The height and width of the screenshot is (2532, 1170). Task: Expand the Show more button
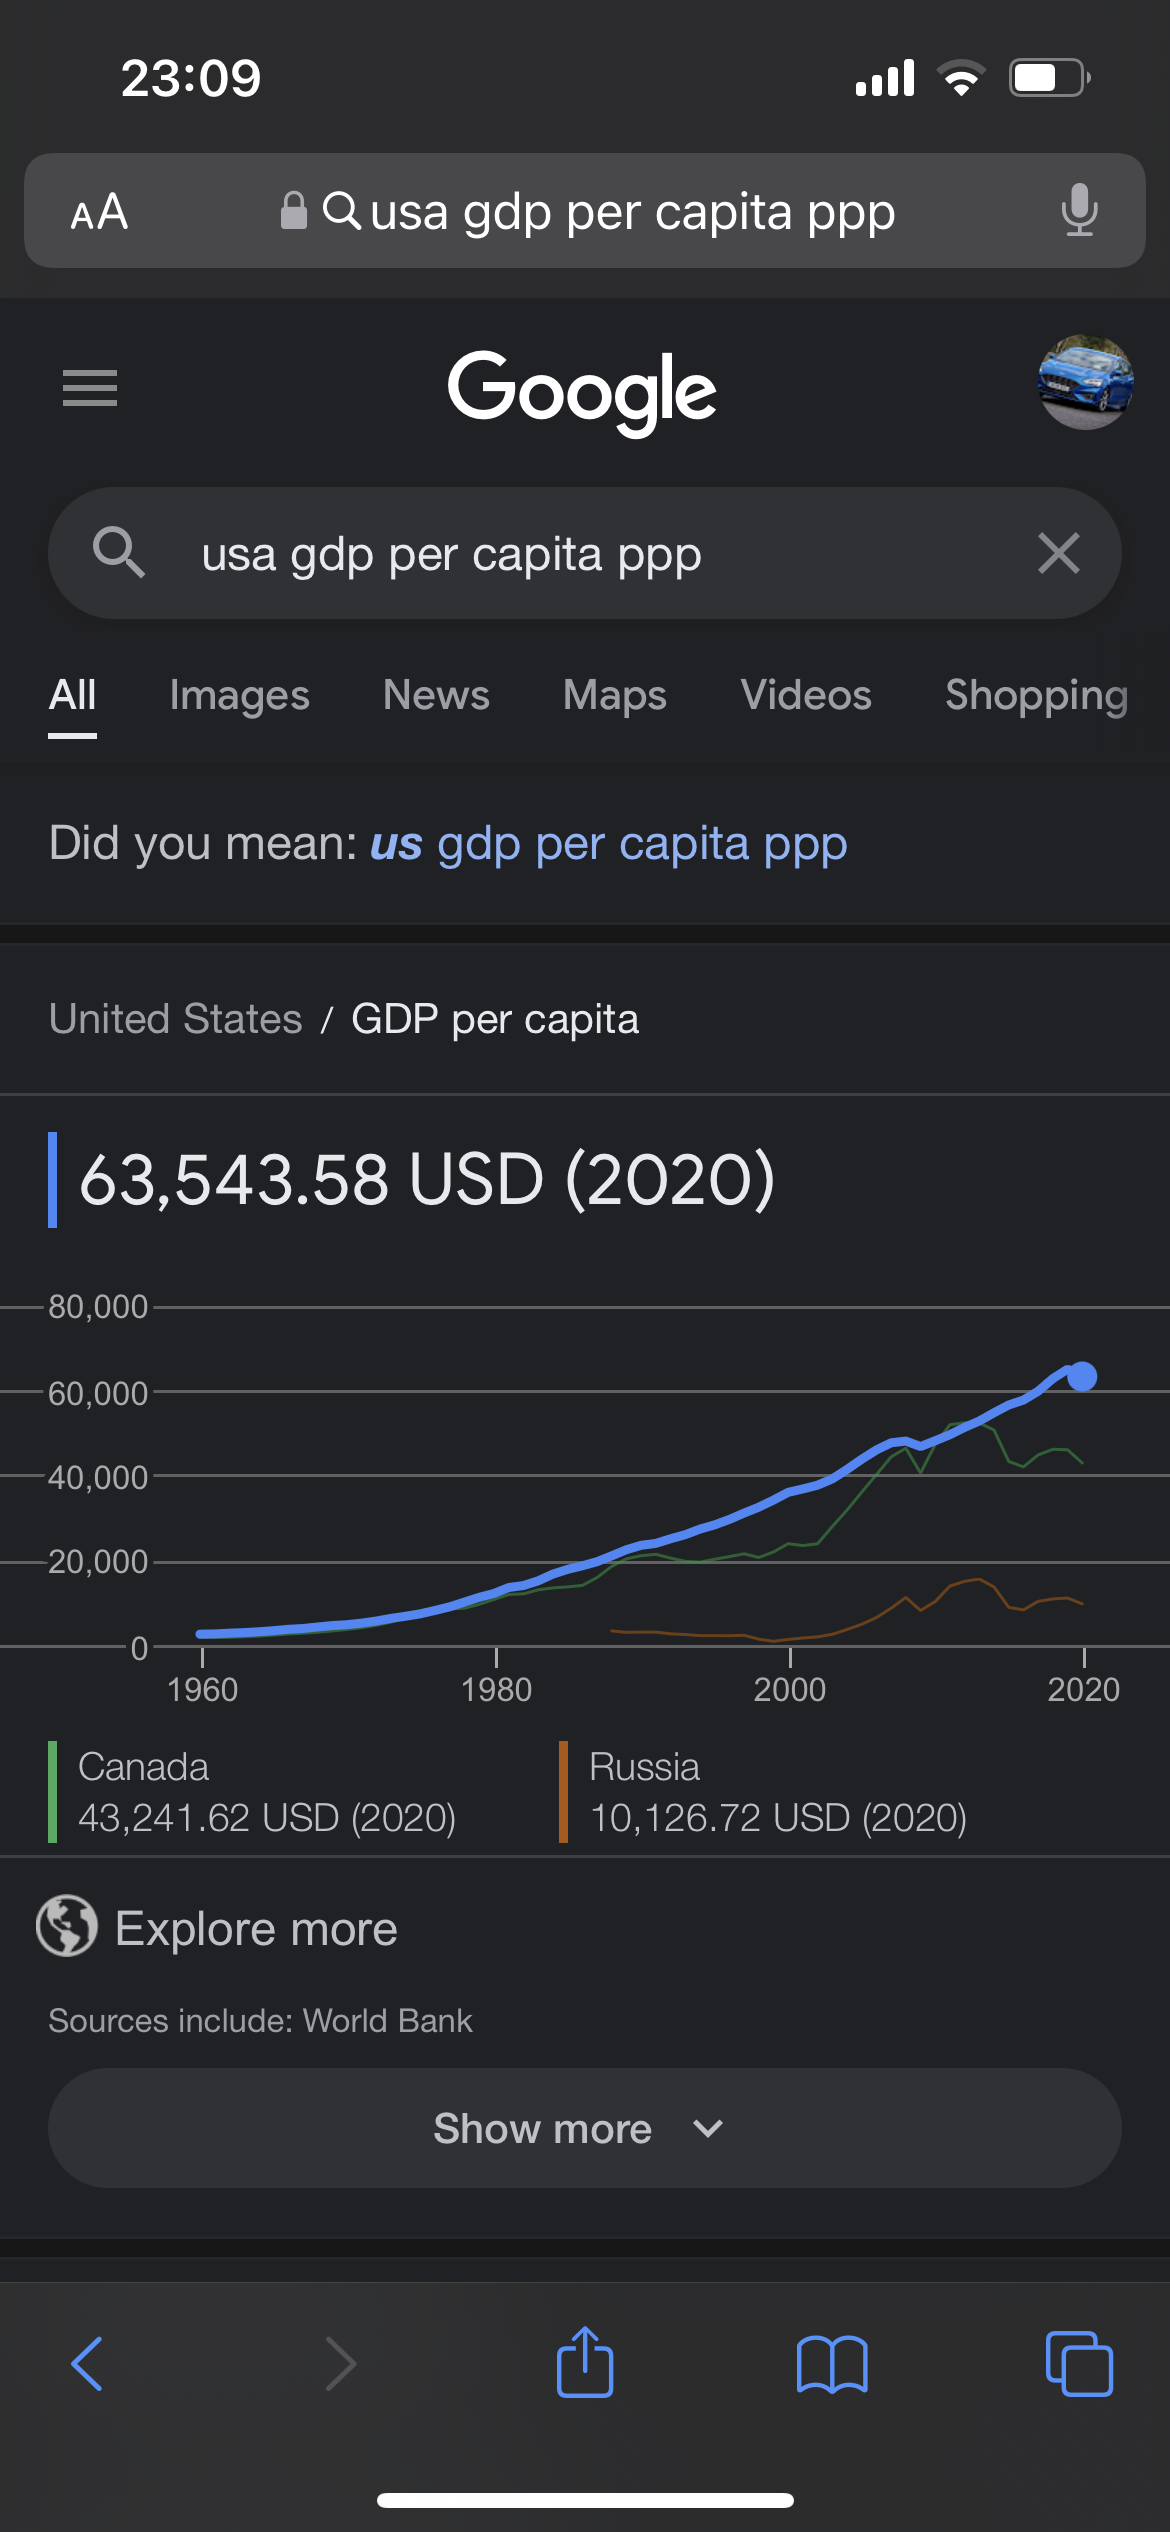(x=585, y=2128)
